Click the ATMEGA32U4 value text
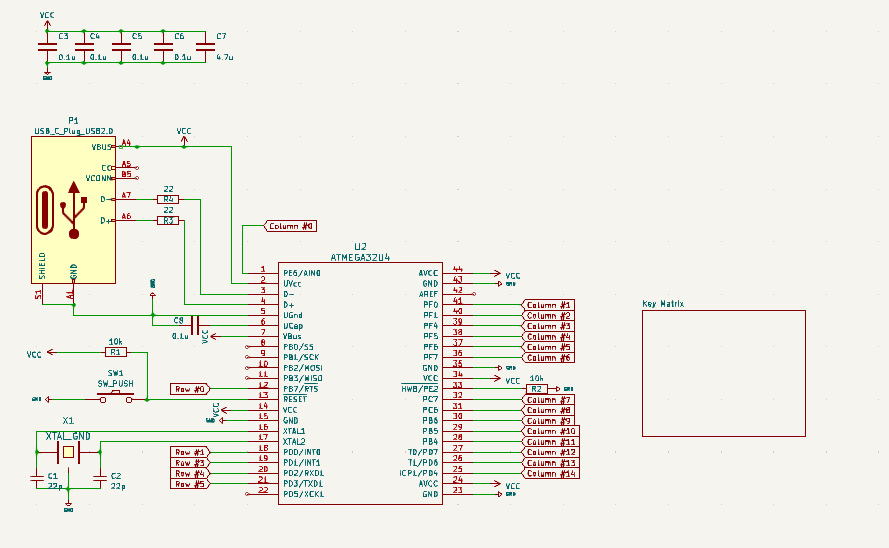This screenshot has height=548, width=889. 360,257
